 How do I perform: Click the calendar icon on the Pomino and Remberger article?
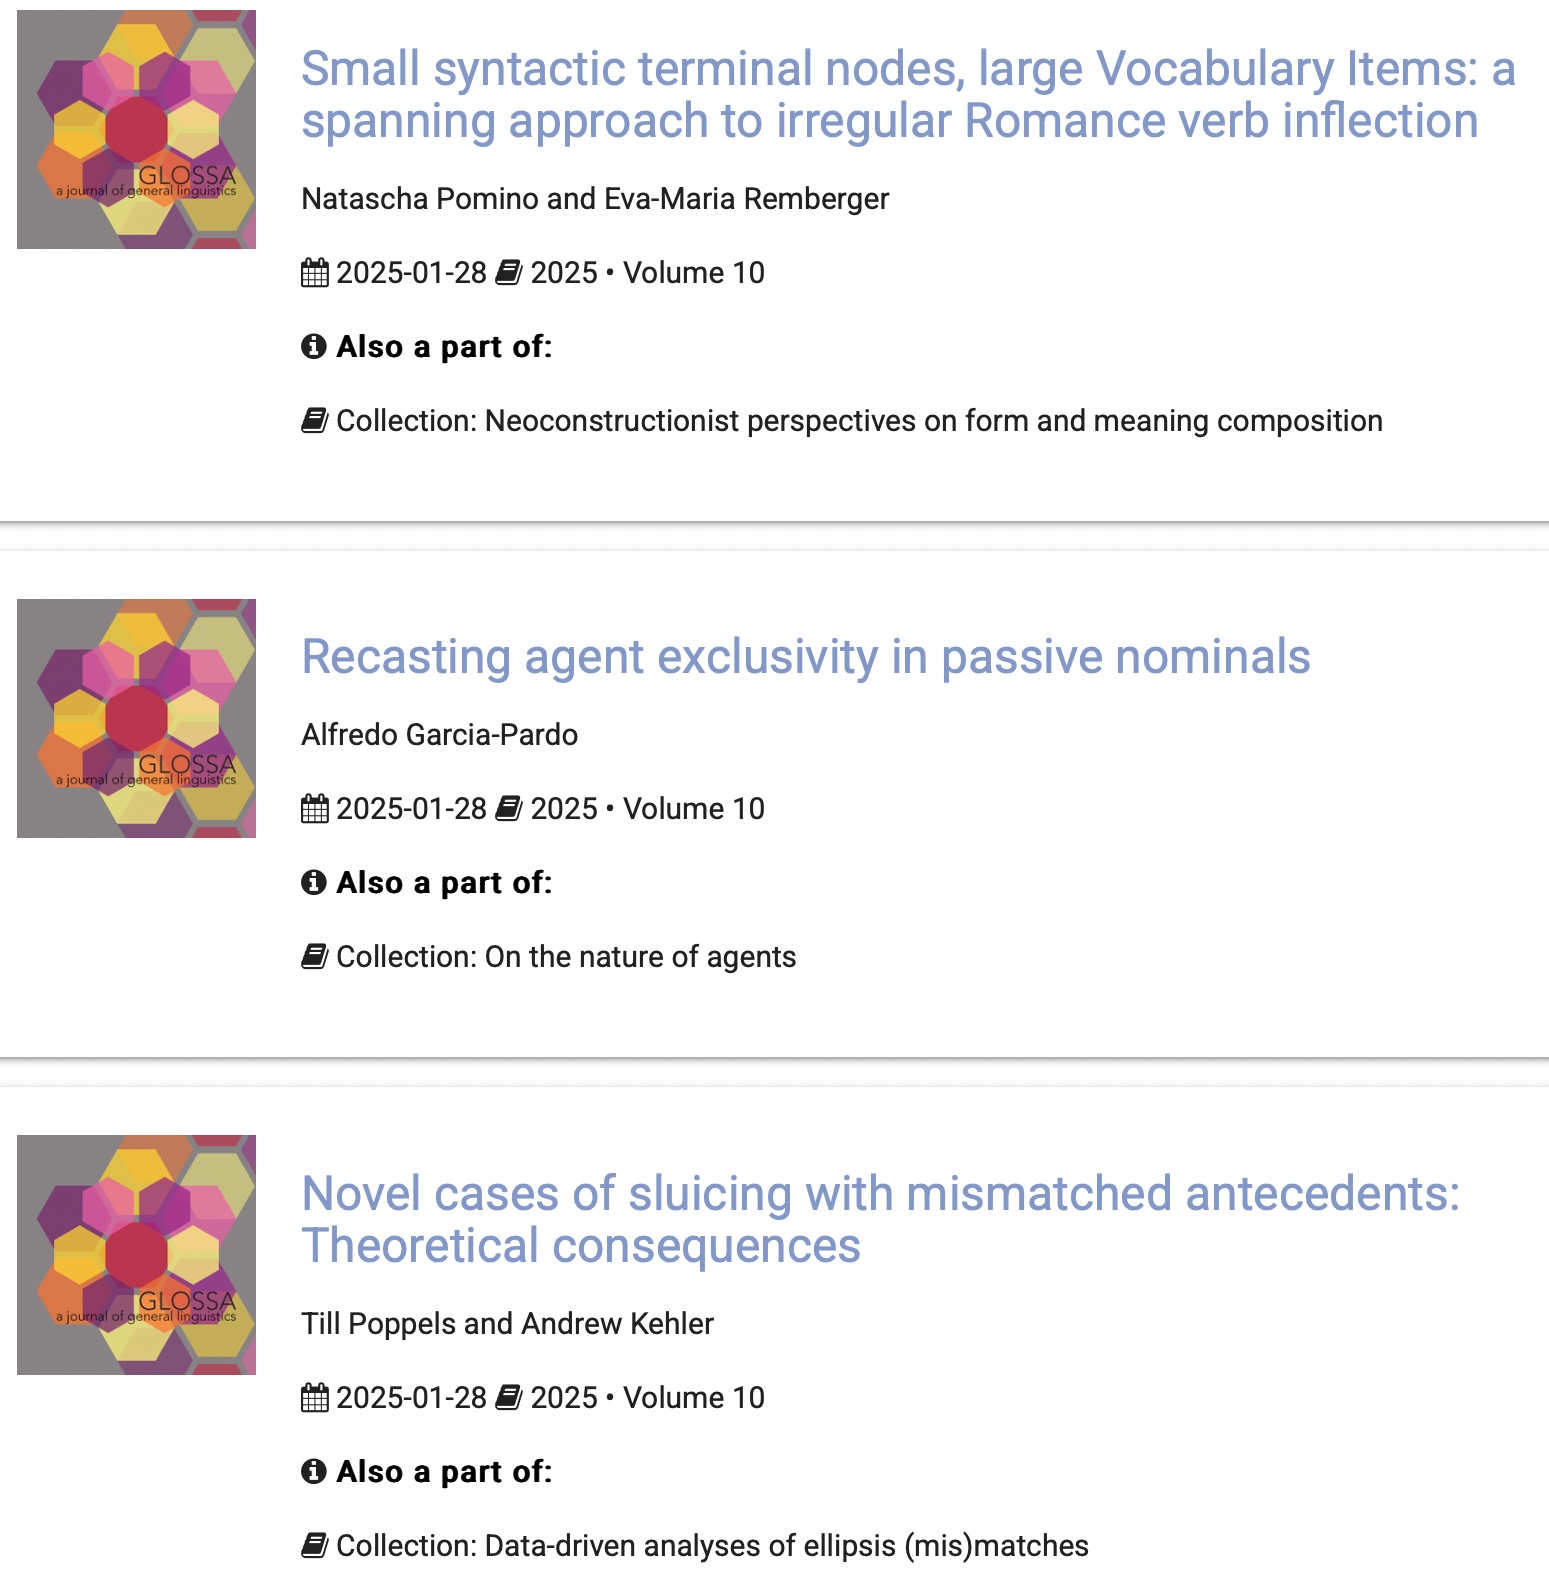314,273
